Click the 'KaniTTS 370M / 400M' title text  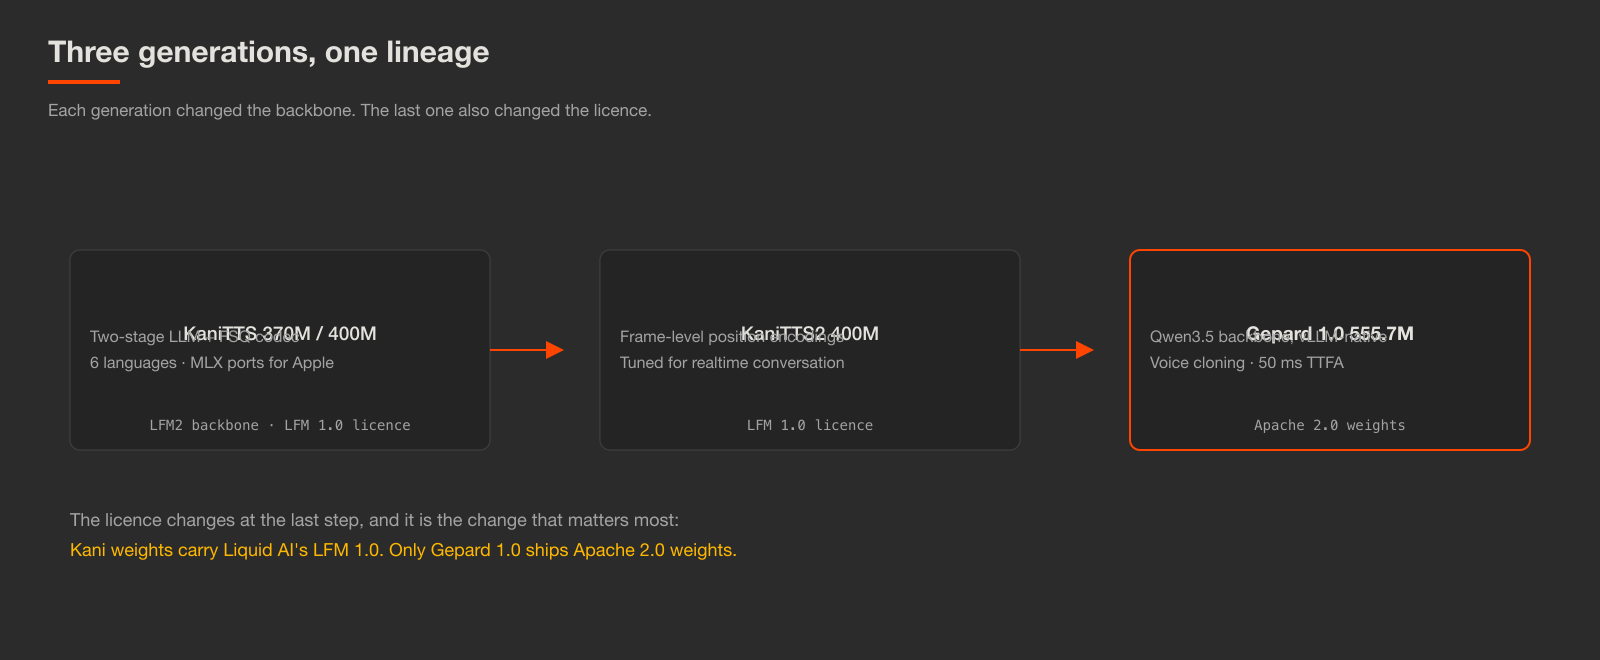pos(280,333)
